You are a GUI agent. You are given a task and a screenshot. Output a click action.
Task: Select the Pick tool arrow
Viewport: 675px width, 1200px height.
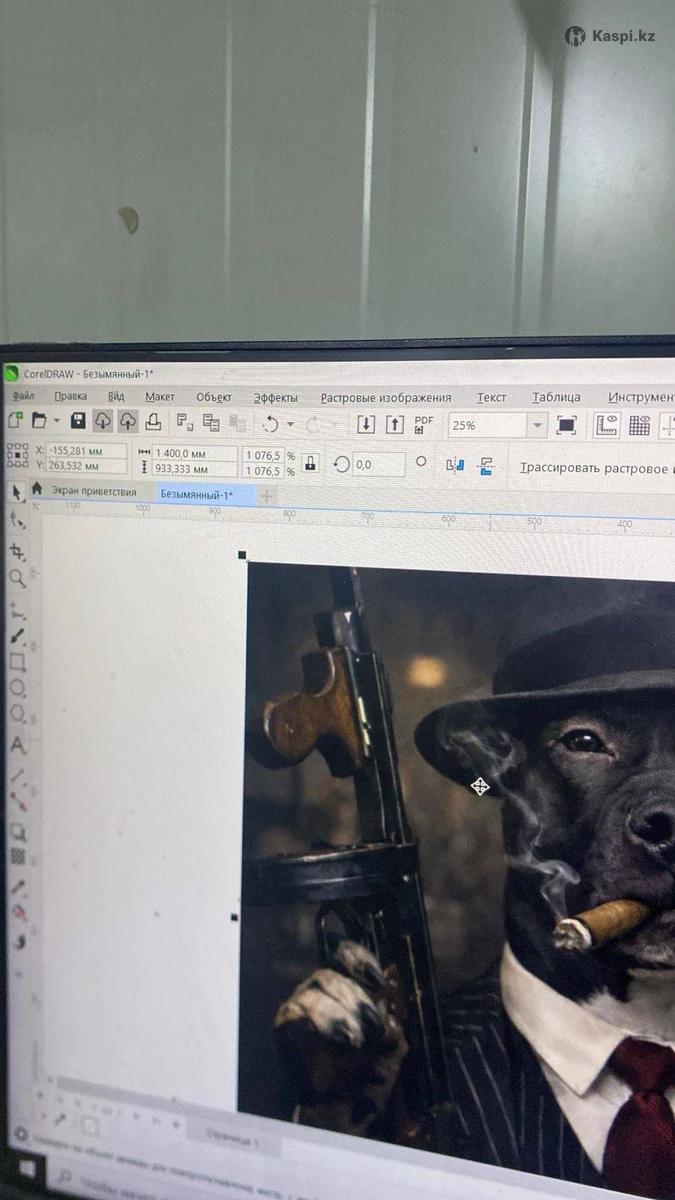click(x=16, y=492)
